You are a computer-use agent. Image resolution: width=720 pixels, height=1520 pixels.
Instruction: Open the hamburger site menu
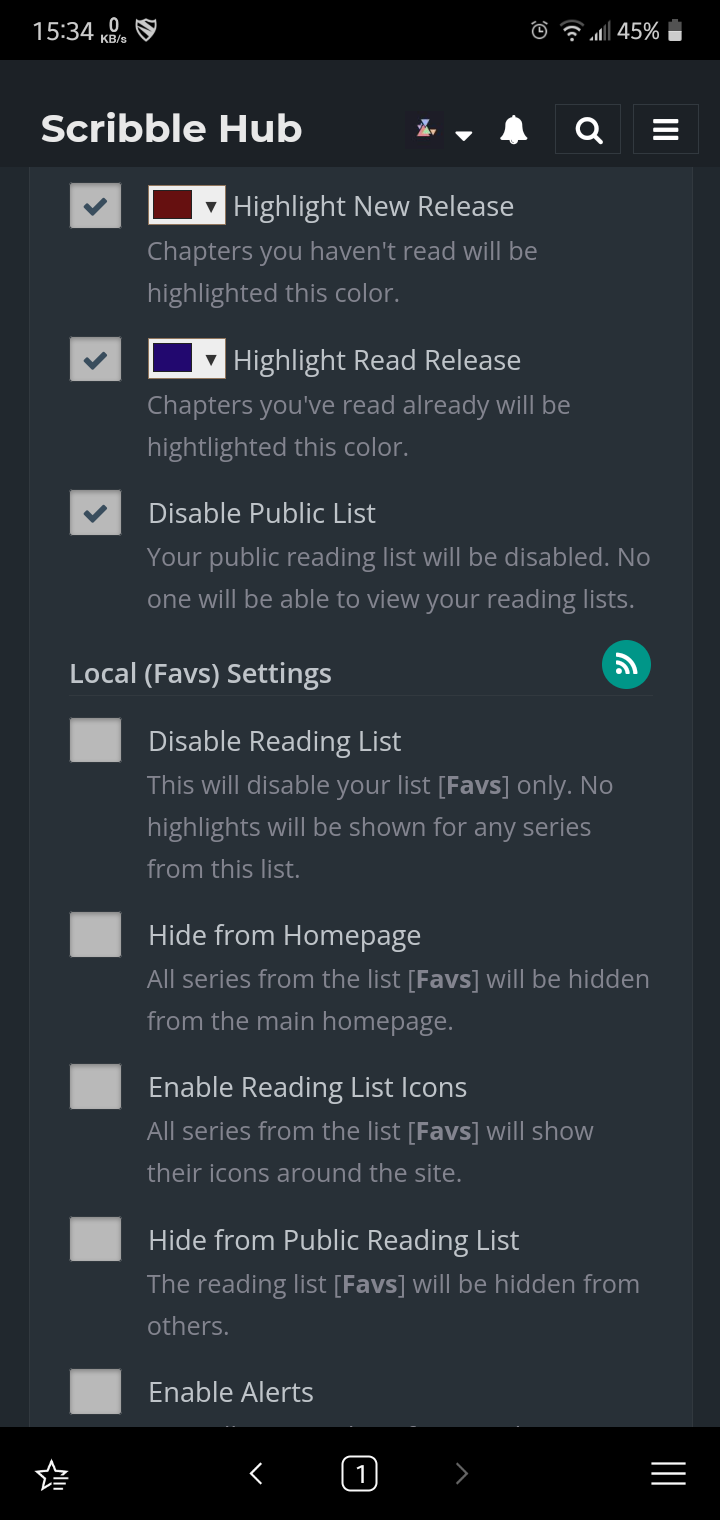point(665,130)
